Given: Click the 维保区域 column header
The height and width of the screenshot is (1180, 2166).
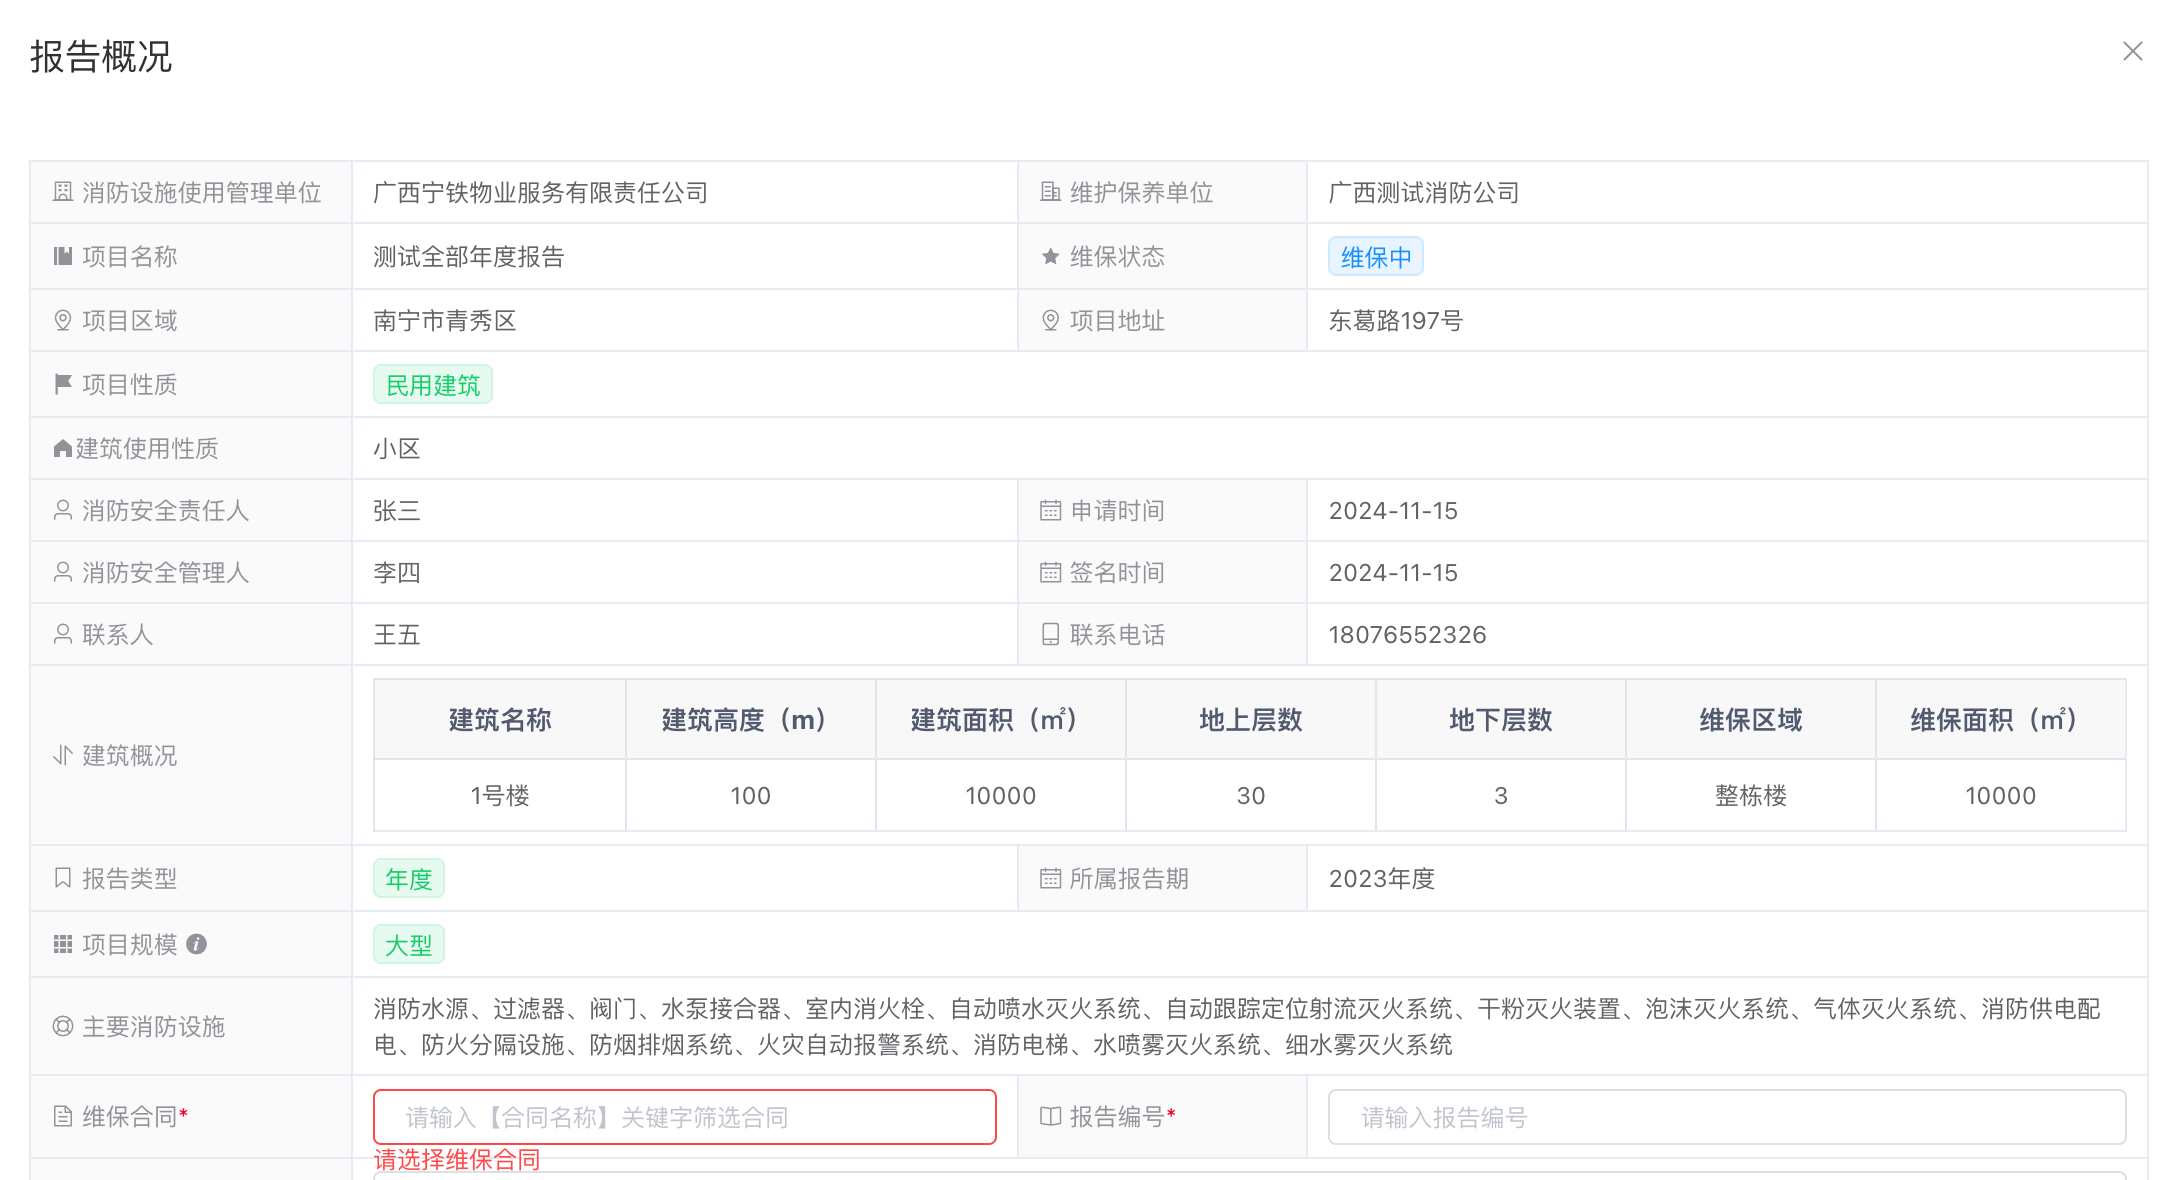Looking at the screenshot, I should tap(1750, 719).
